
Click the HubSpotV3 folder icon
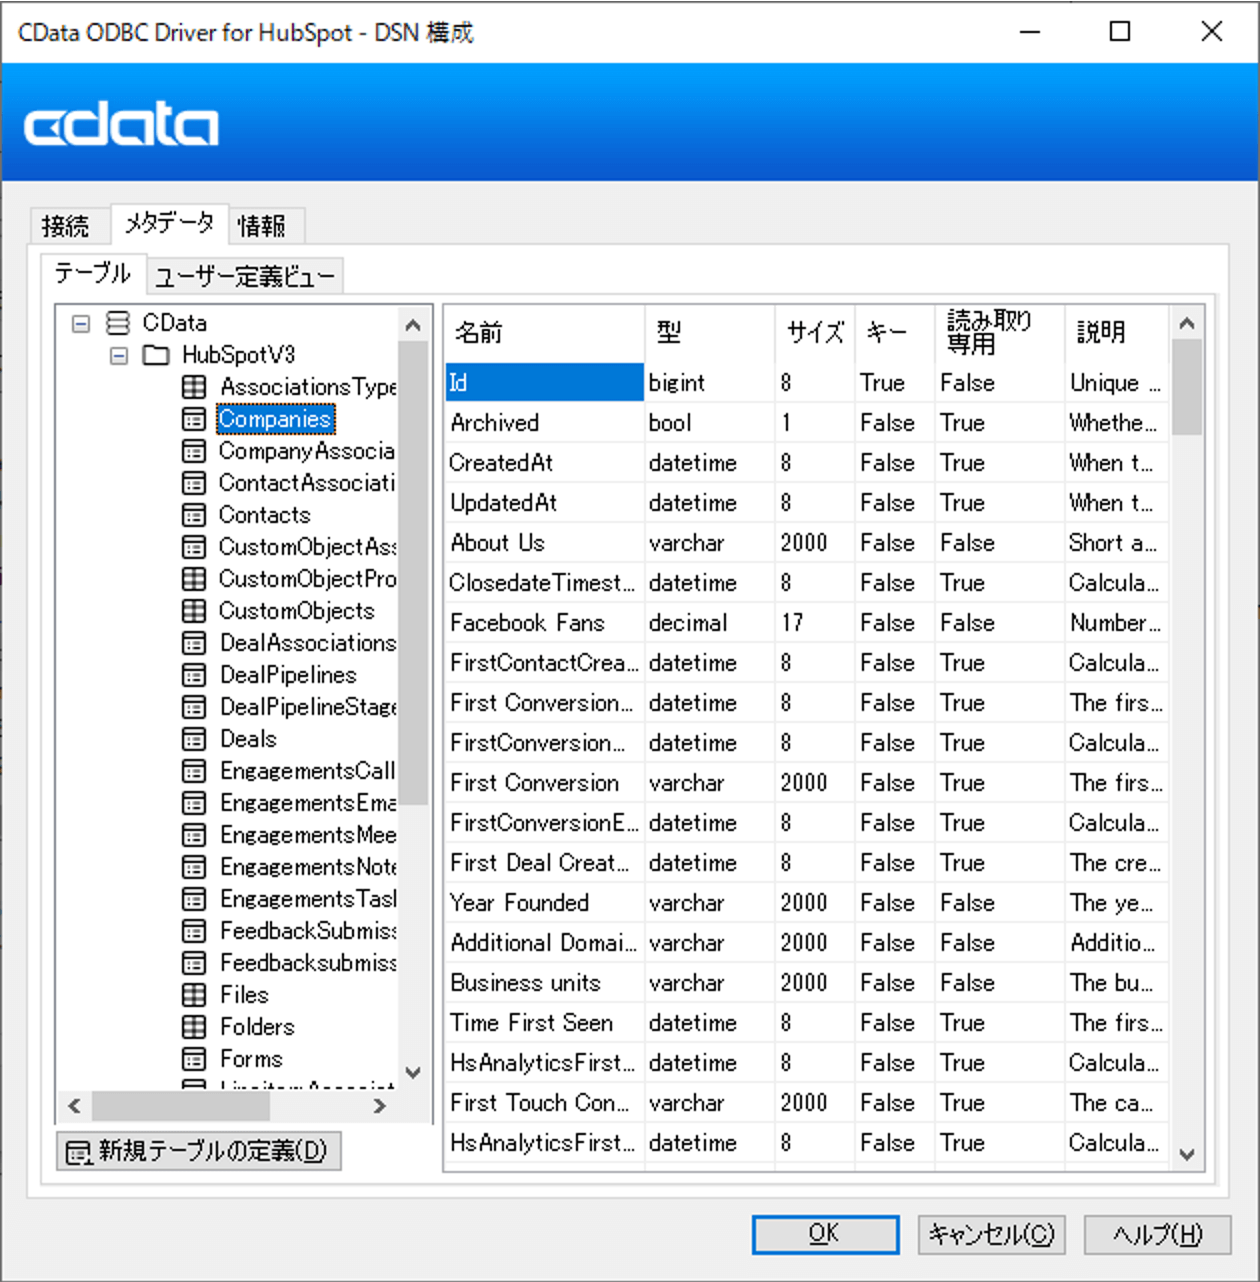[156, 355]
